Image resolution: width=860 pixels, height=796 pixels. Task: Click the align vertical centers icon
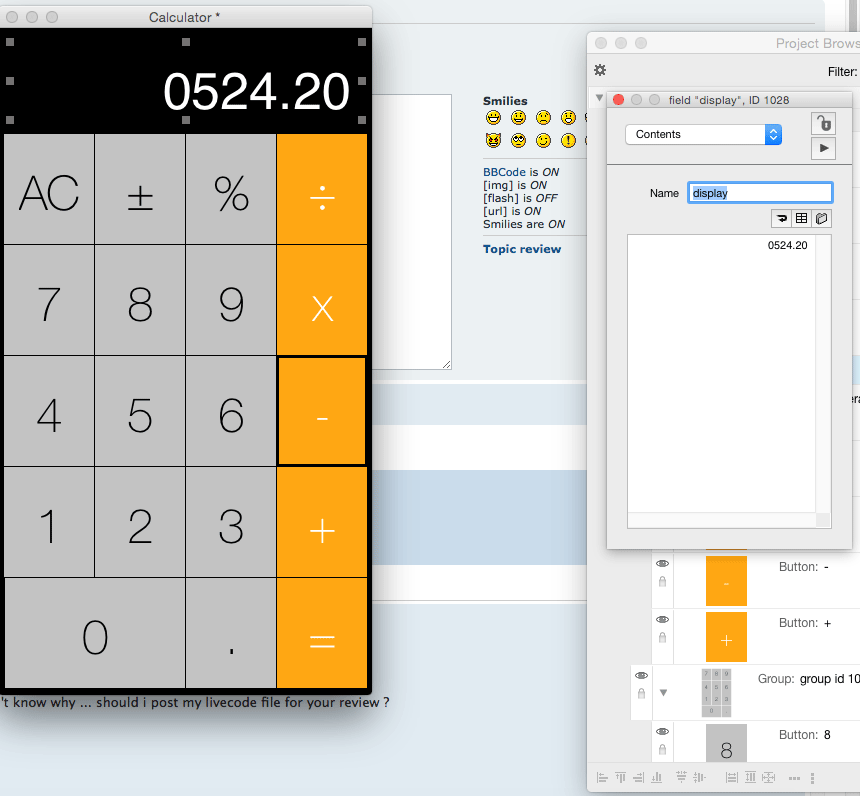click(x=681, y=777)
